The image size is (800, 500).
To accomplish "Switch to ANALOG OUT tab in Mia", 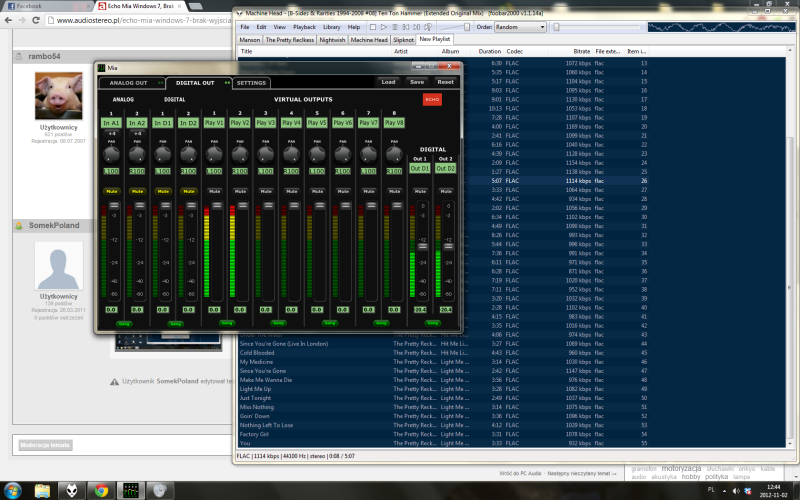I will (131, 83).
